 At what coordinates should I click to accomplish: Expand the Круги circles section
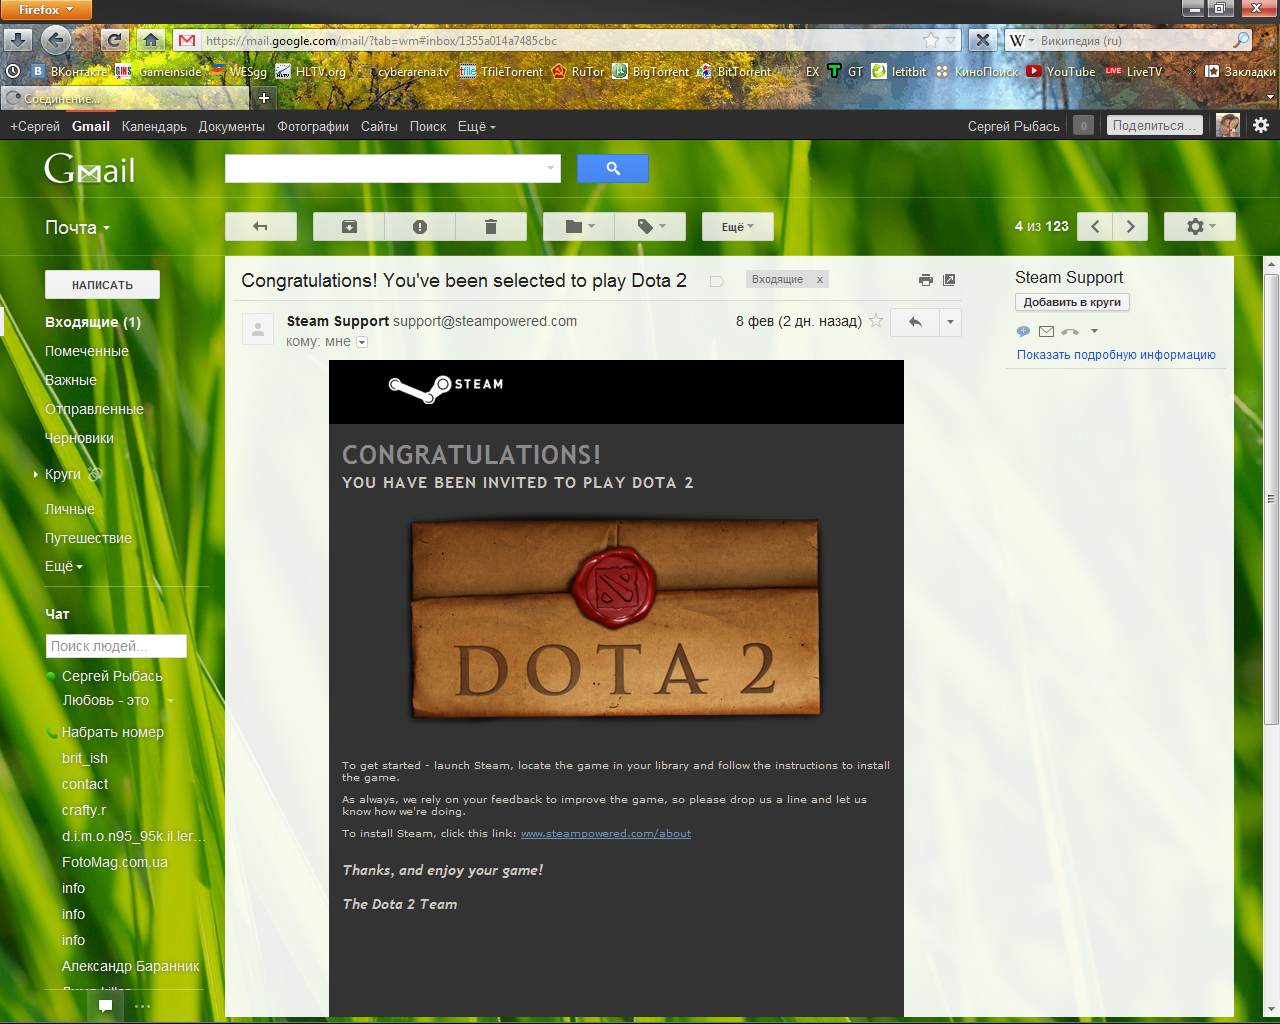[36, 474]
